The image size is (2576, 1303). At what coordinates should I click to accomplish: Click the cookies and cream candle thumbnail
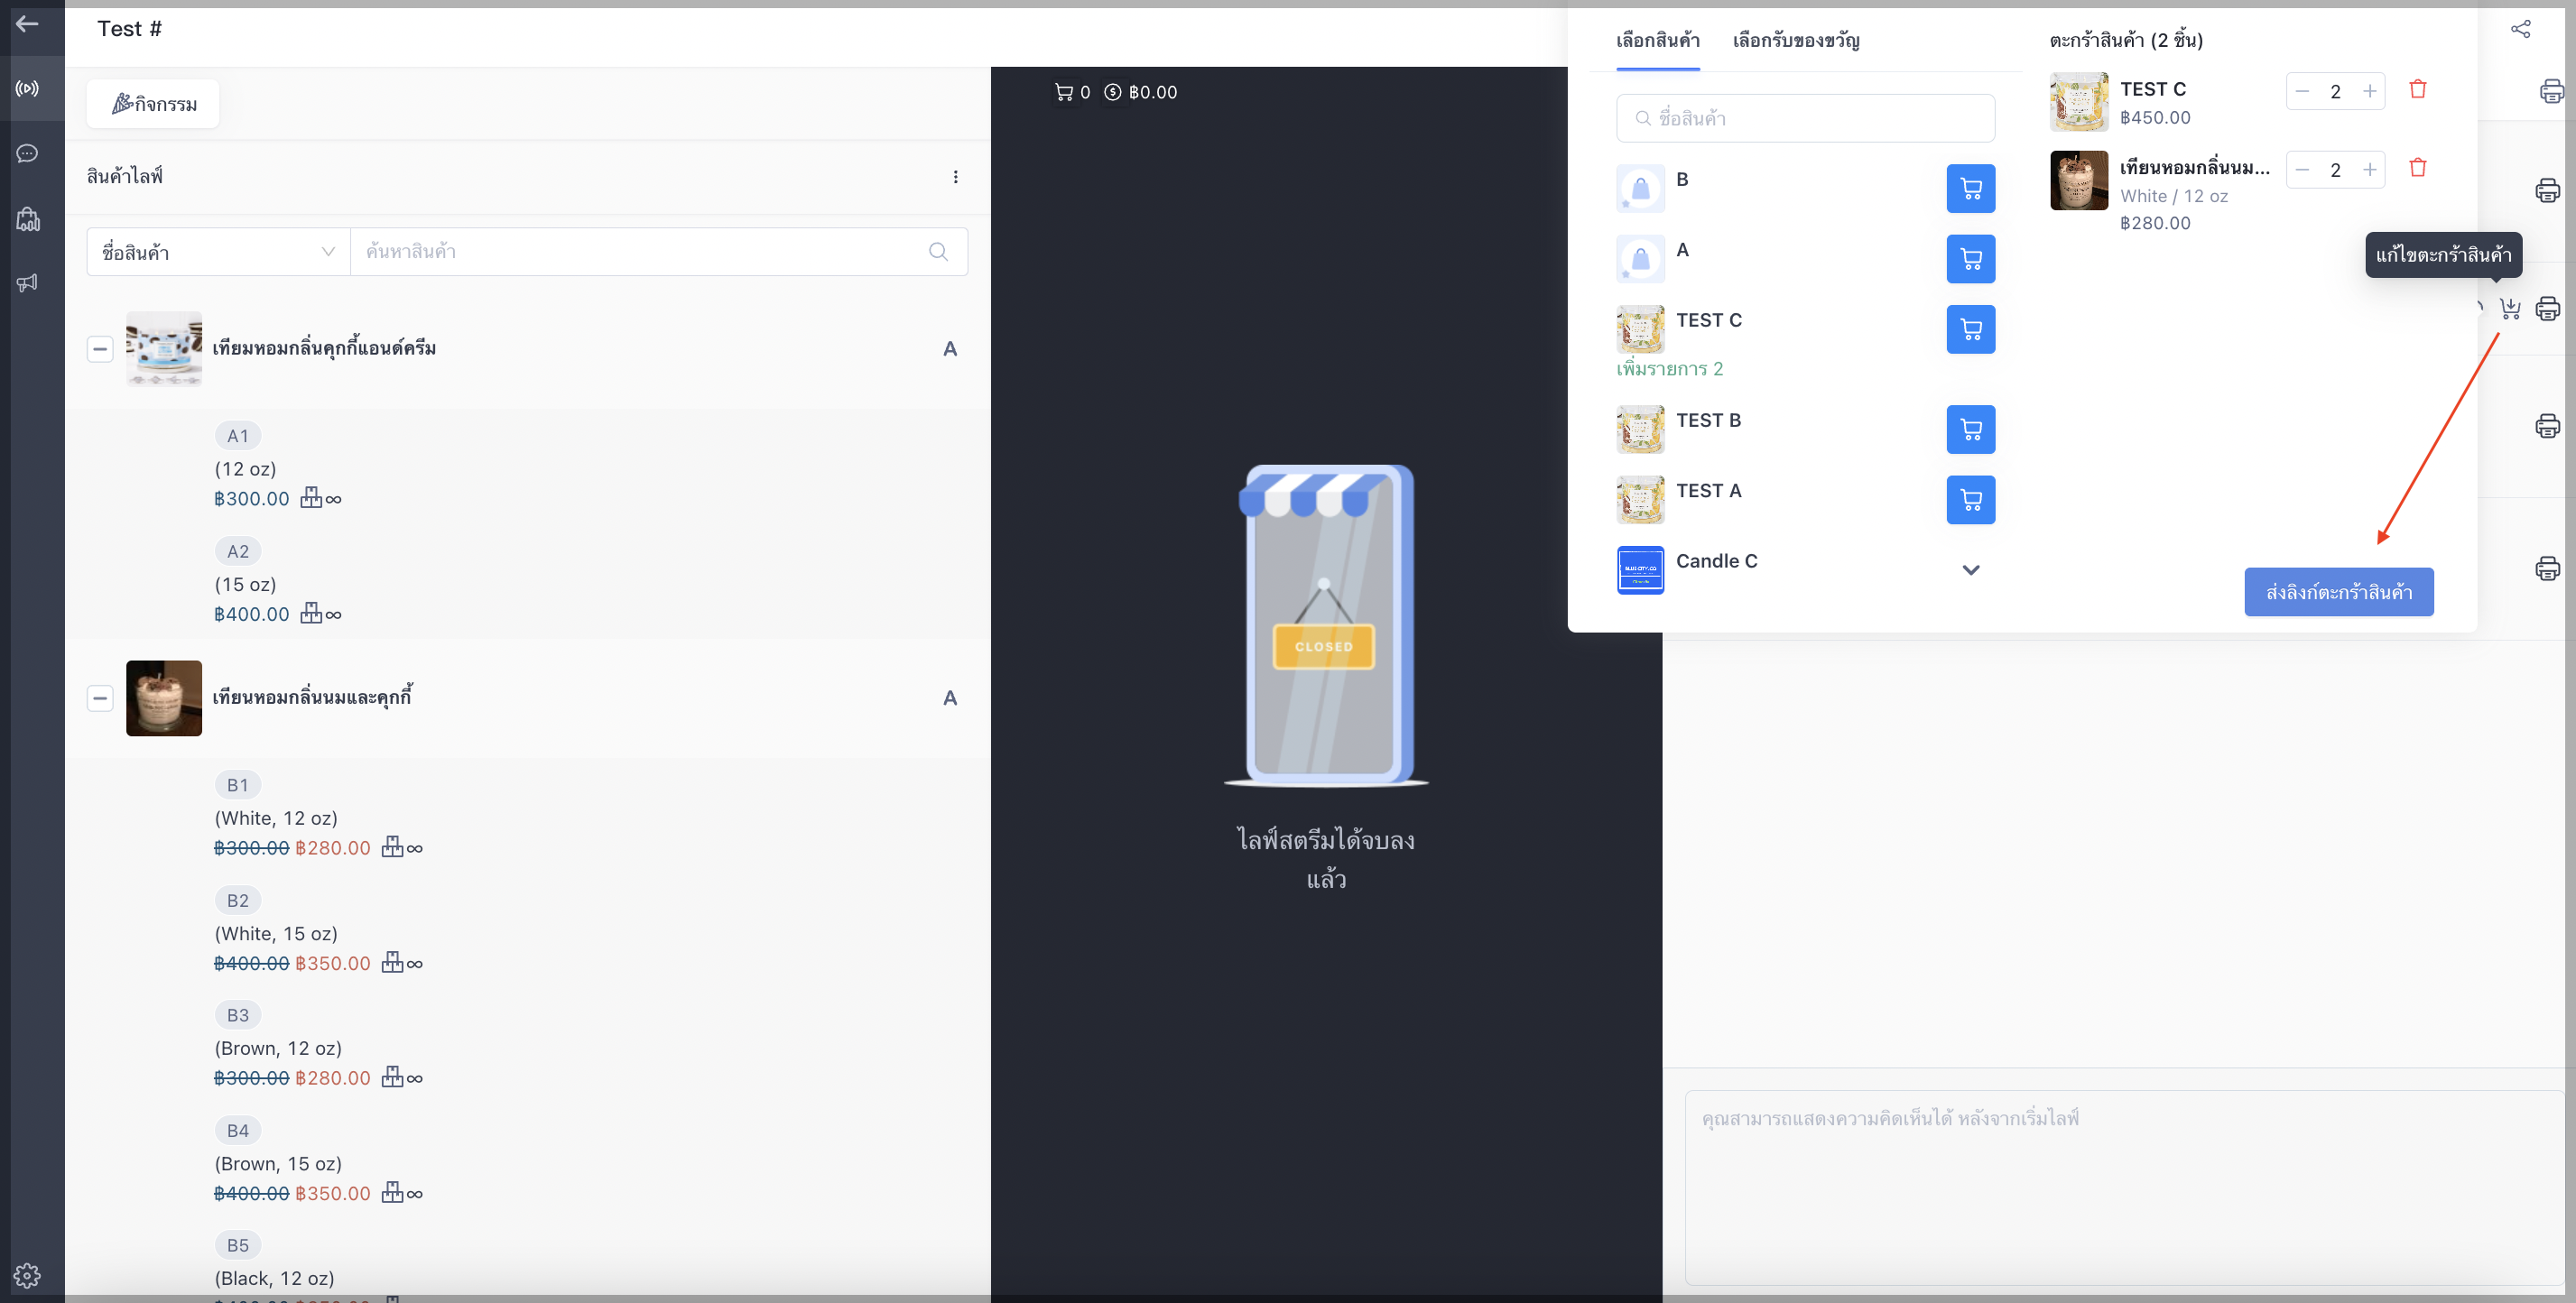point(164,349)
